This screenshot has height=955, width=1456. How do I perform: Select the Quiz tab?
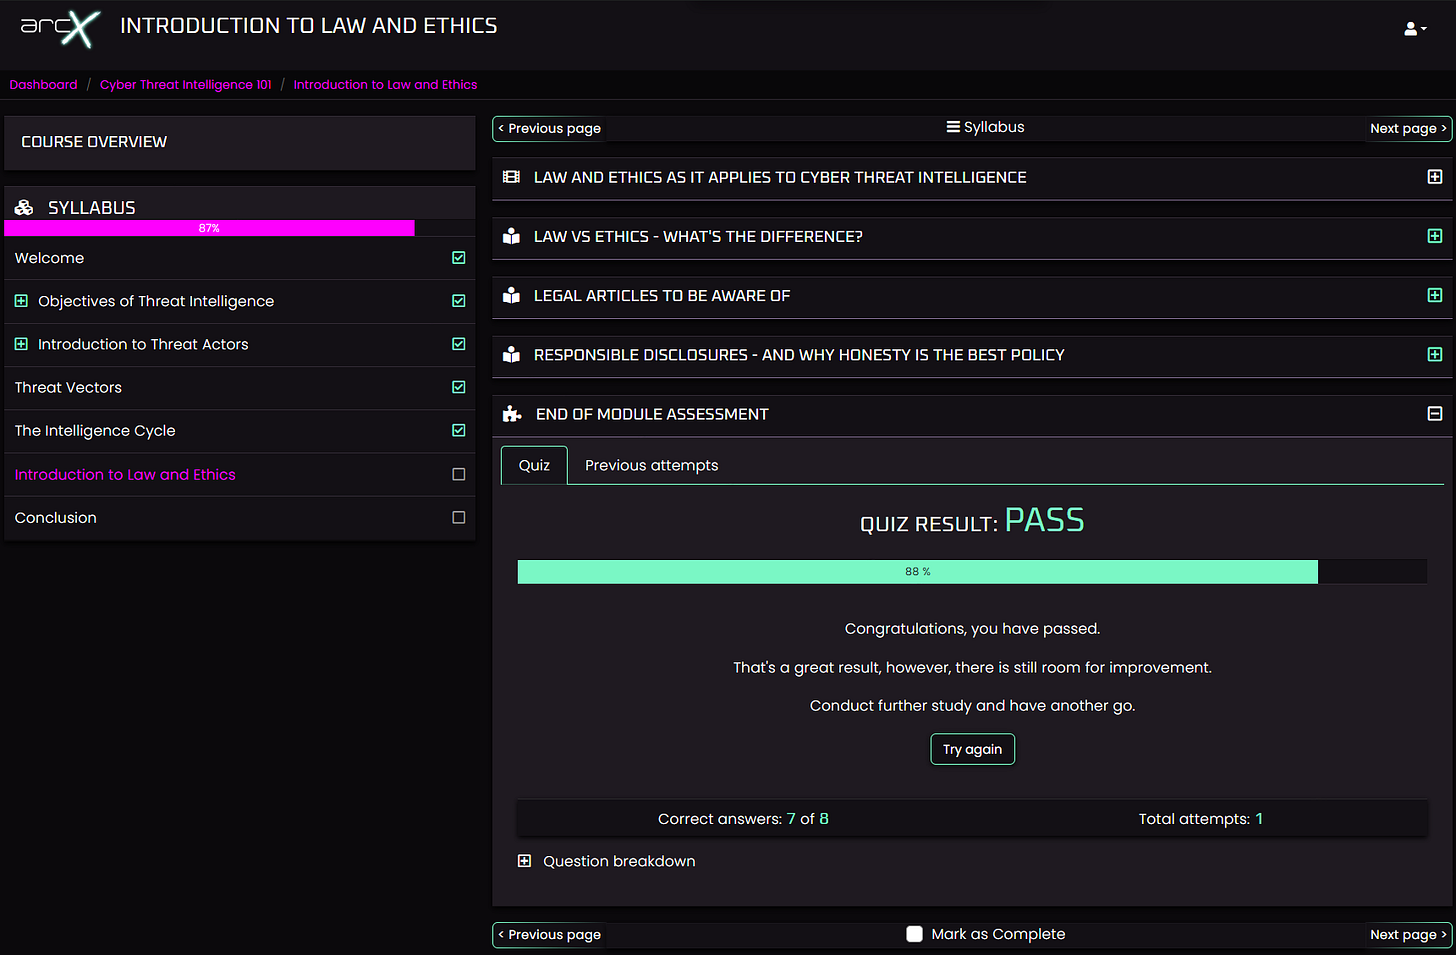[533, 464]
